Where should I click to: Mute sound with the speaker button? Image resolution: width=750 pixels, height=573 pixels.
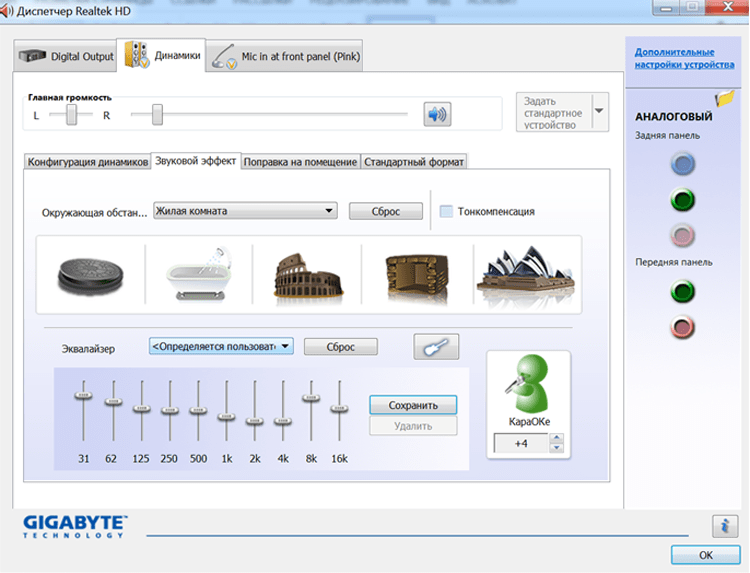point(436,115)
